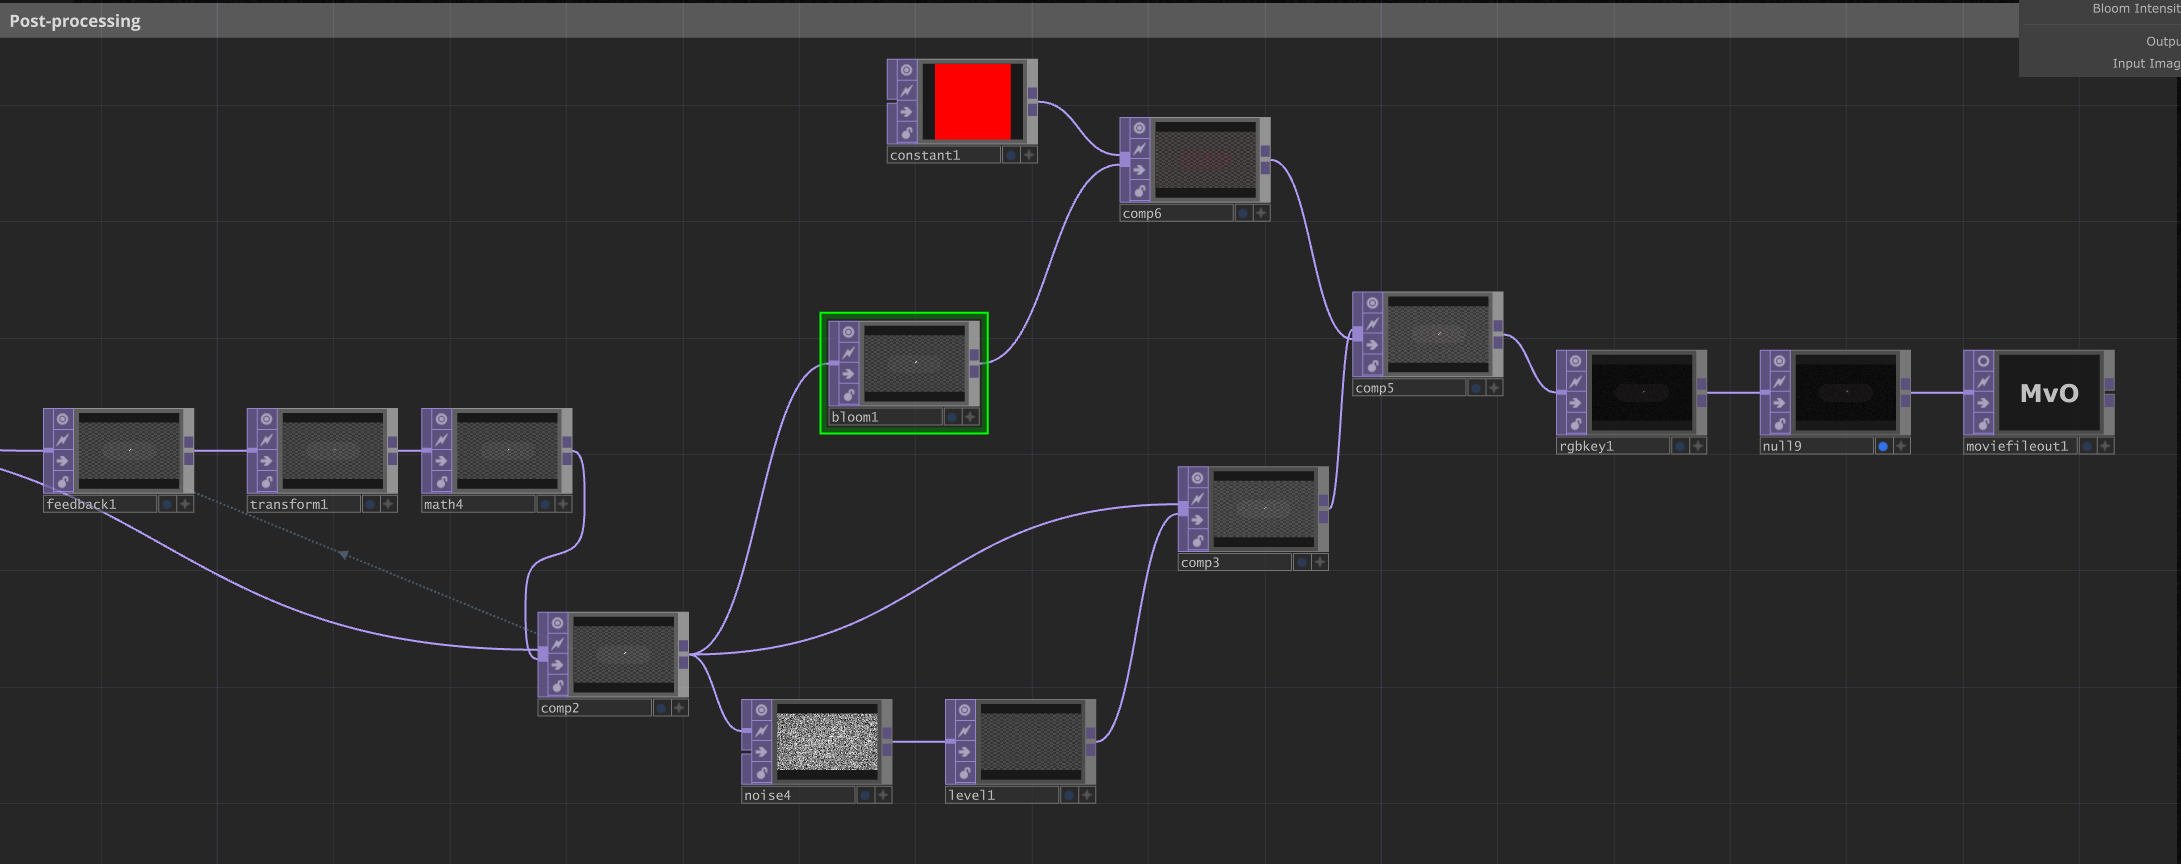Bypass the rgbkey1 node
The image size is (2181, 864).
click(x=1575, y=403)
